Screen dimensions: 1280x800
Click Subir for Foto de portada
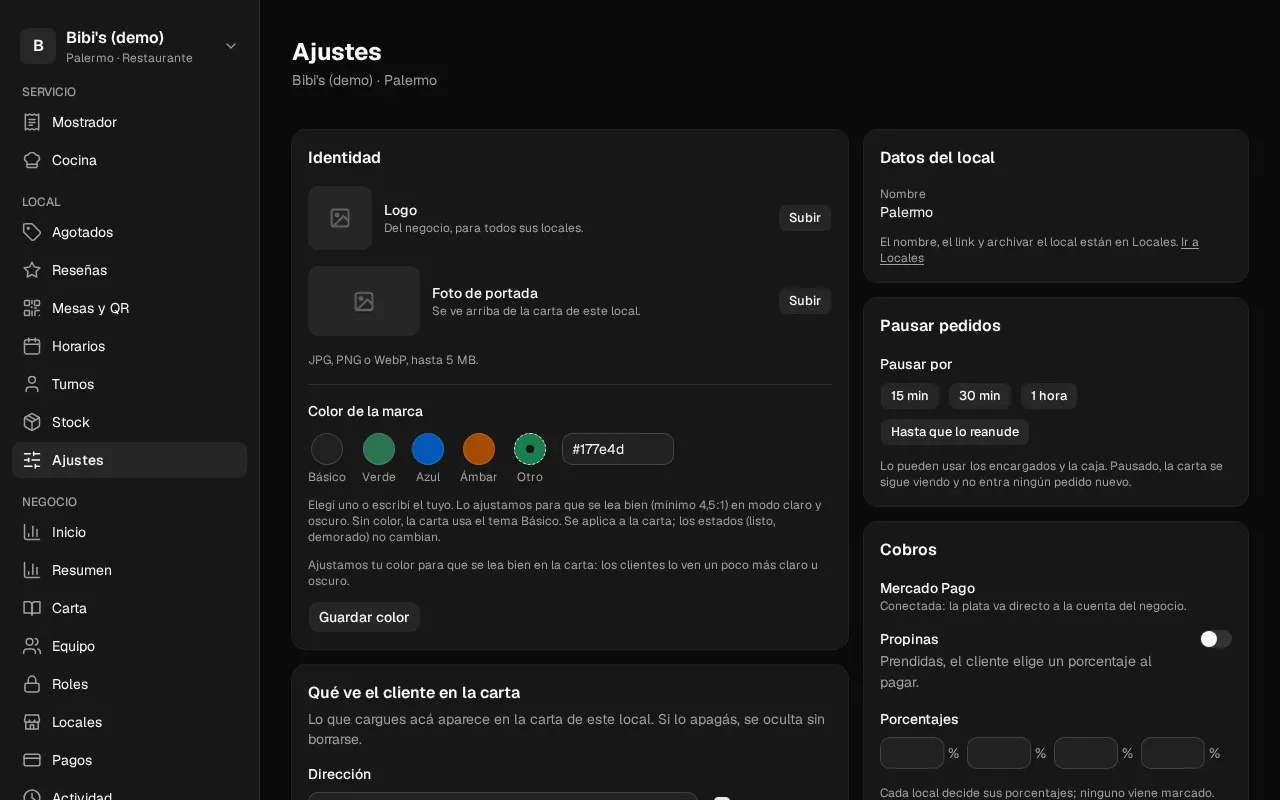pos(805,301)
